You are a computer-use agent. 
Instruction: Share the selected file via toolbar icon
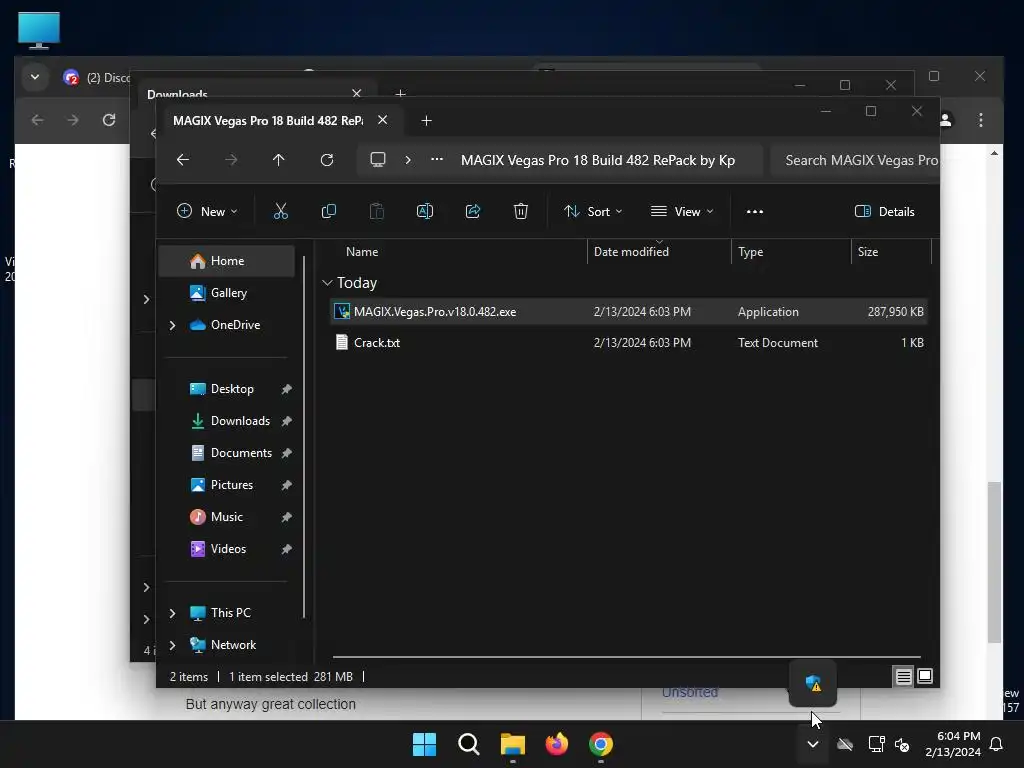[x=473, y=212]
